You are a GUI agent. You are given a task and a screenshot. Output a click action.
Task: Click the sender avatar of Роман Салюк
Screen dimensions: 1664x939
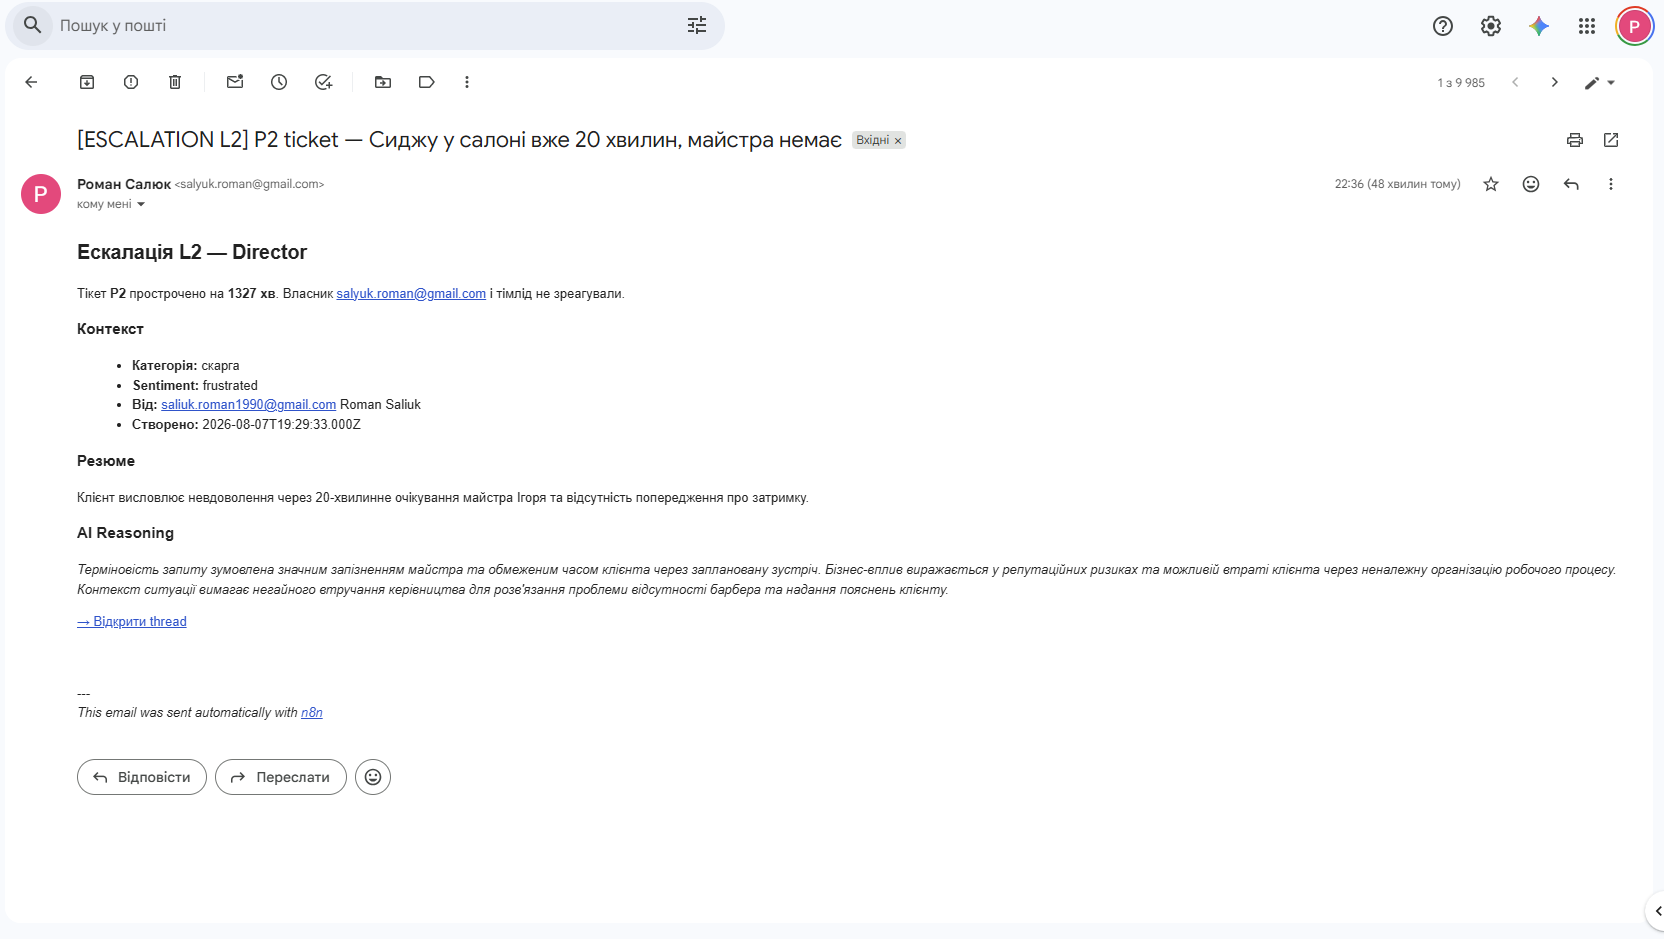(x=41, y=194)
